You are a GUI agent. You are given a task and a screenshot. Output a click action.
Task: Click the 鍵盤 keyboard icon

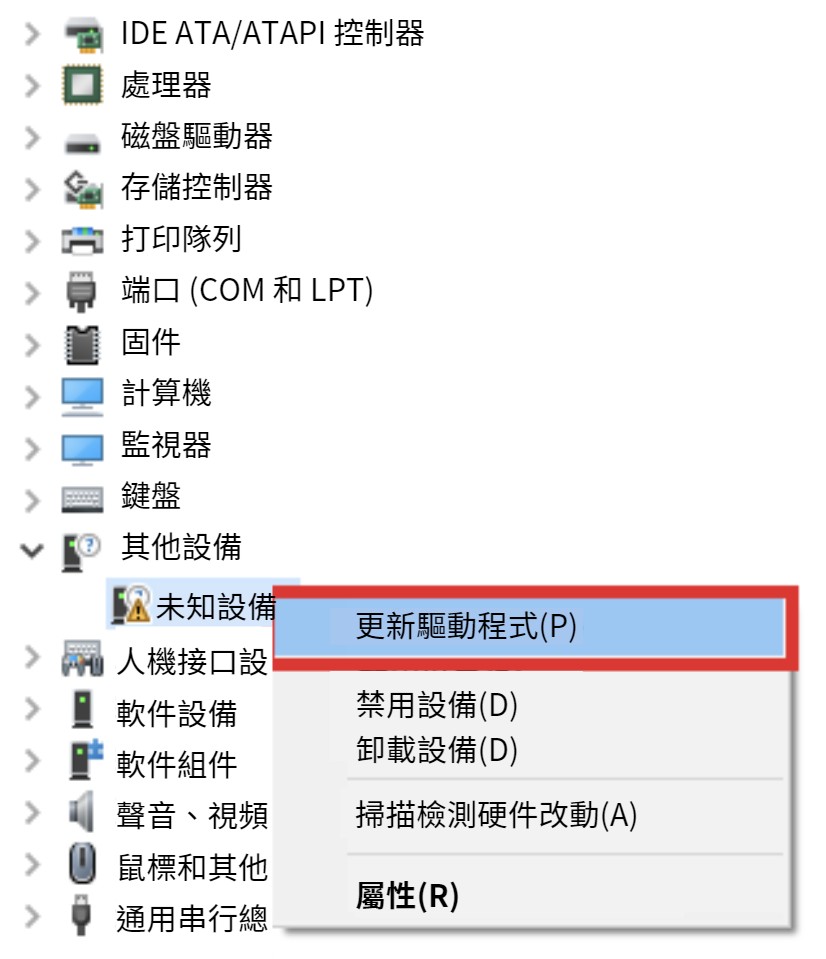[83, 498]
